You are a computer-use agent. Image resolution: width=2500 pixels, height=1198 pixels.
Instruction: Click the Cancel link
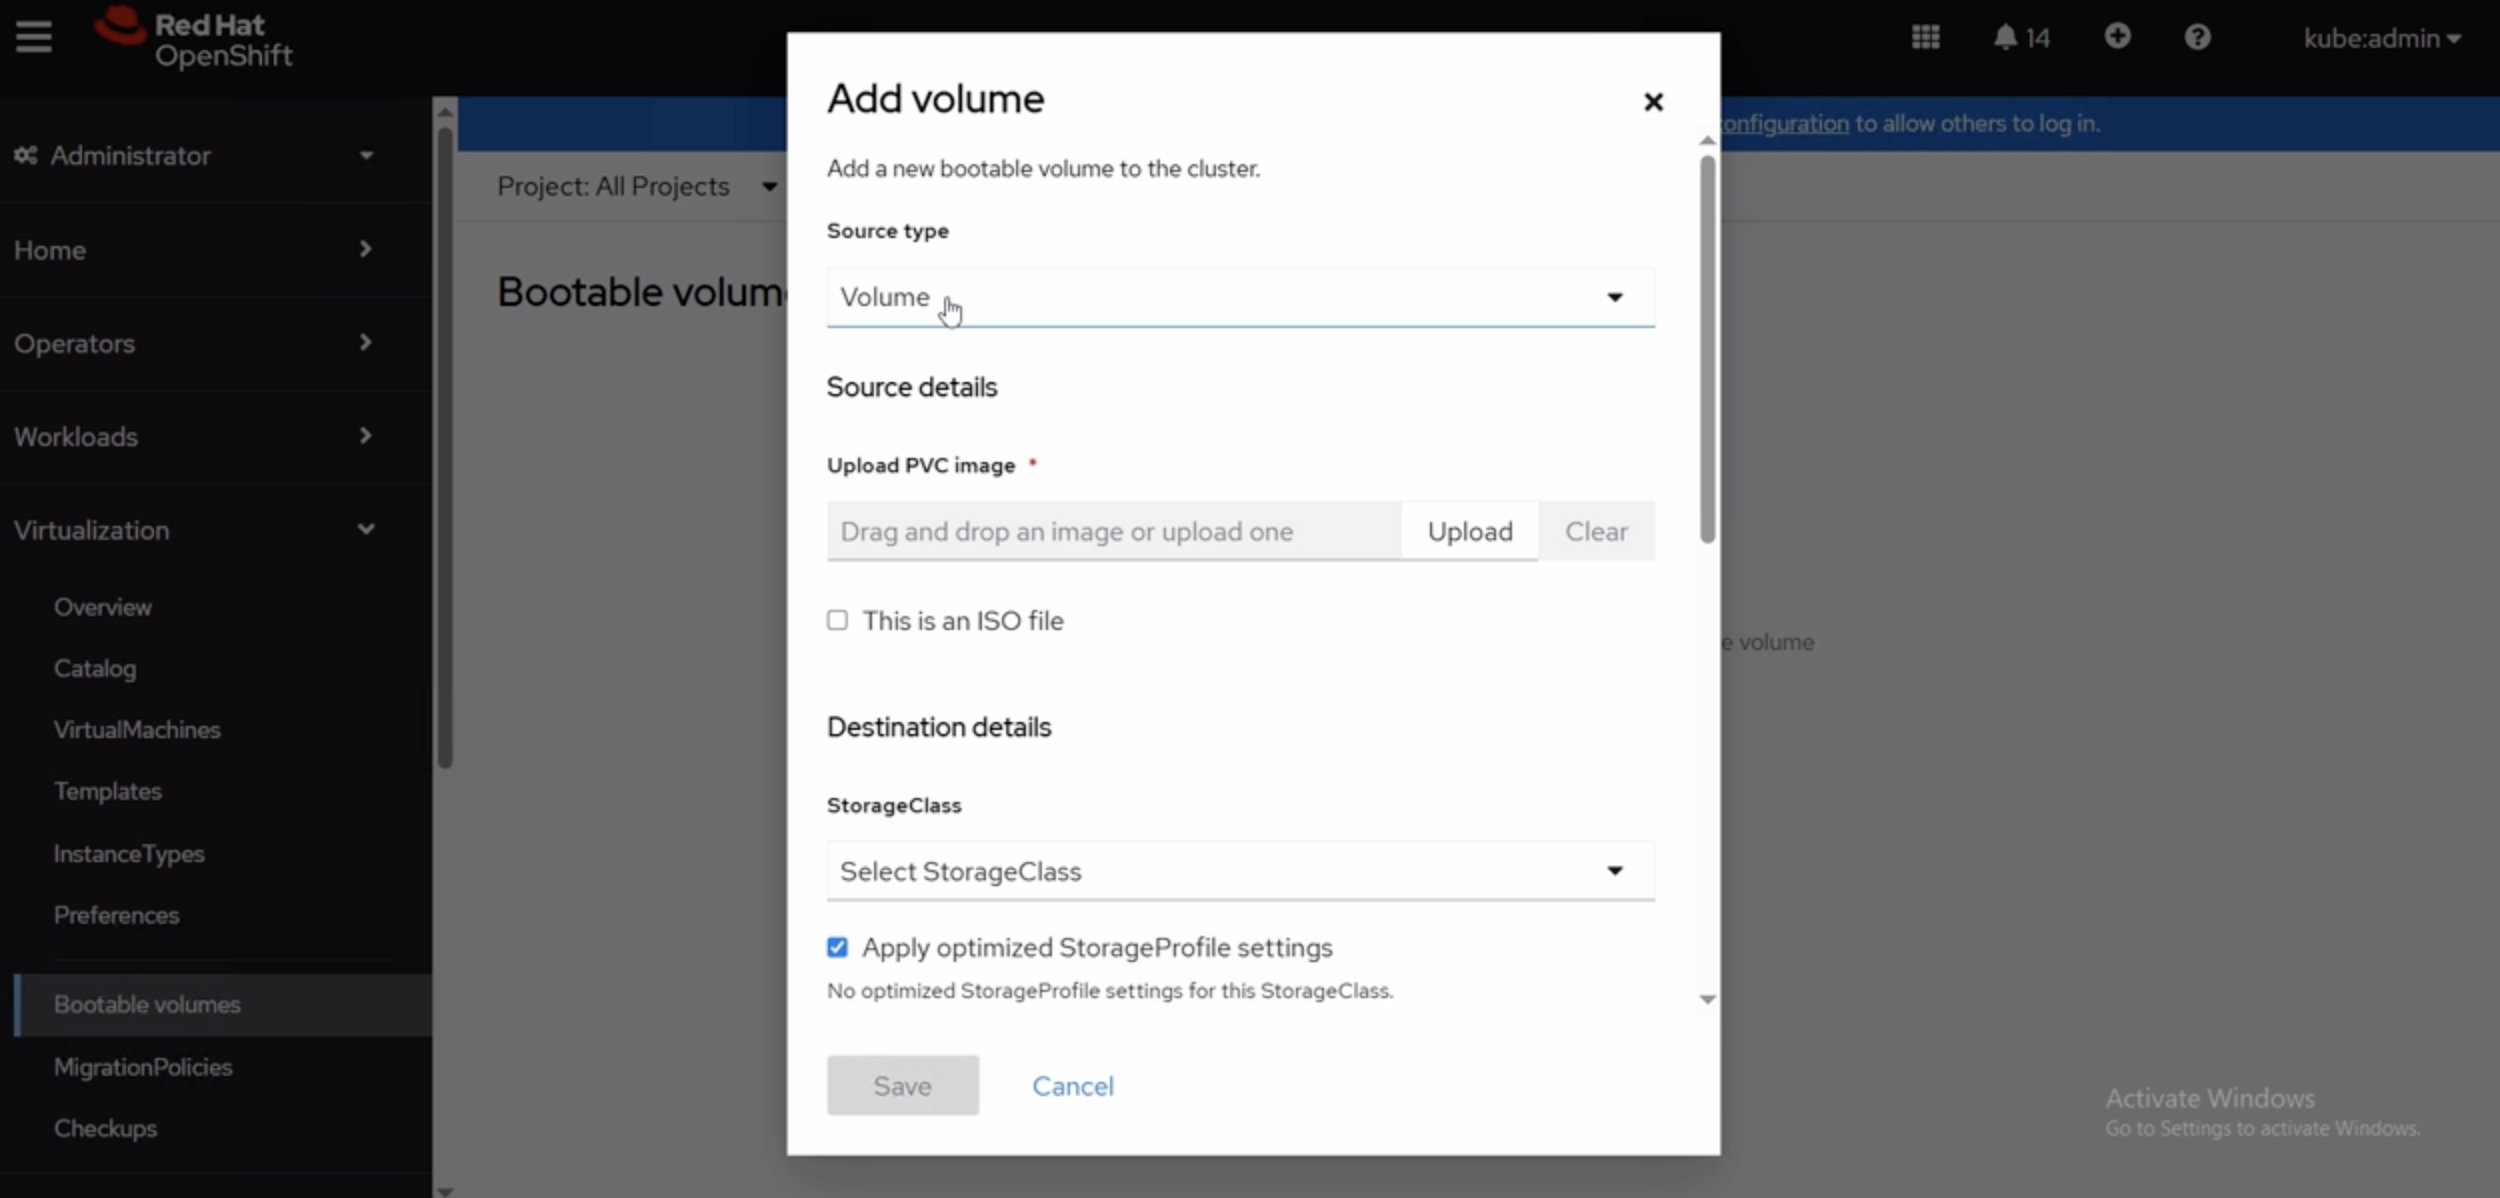tap(1072, 1086)
